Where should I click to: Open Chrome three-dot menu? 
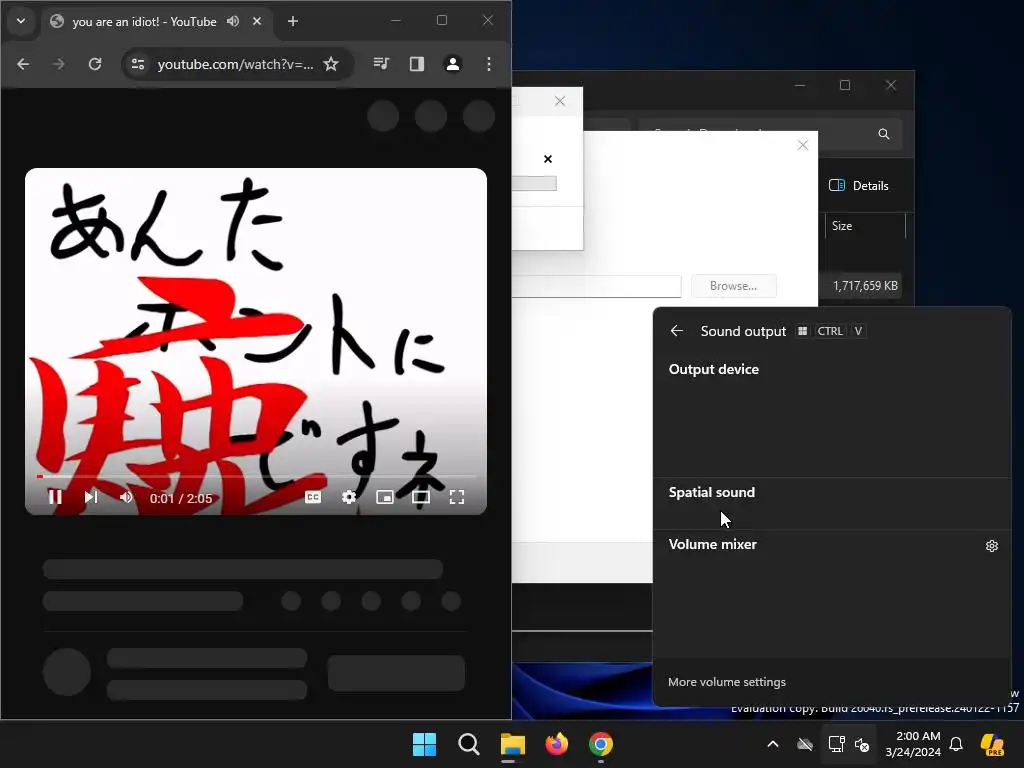click(488, 64)
